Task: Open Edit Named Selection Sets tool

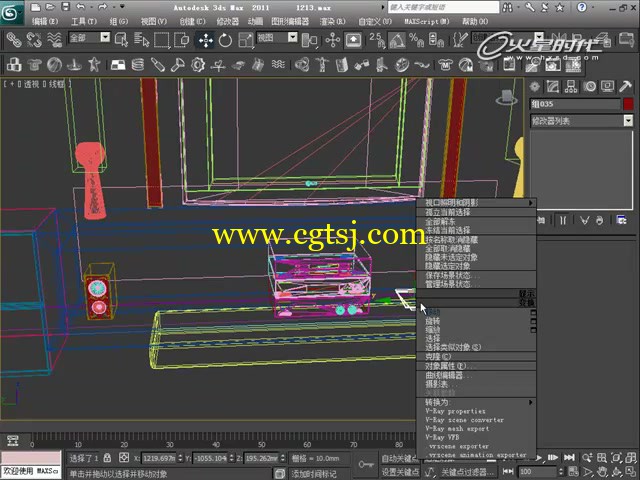Action: (x=460, y=40)
